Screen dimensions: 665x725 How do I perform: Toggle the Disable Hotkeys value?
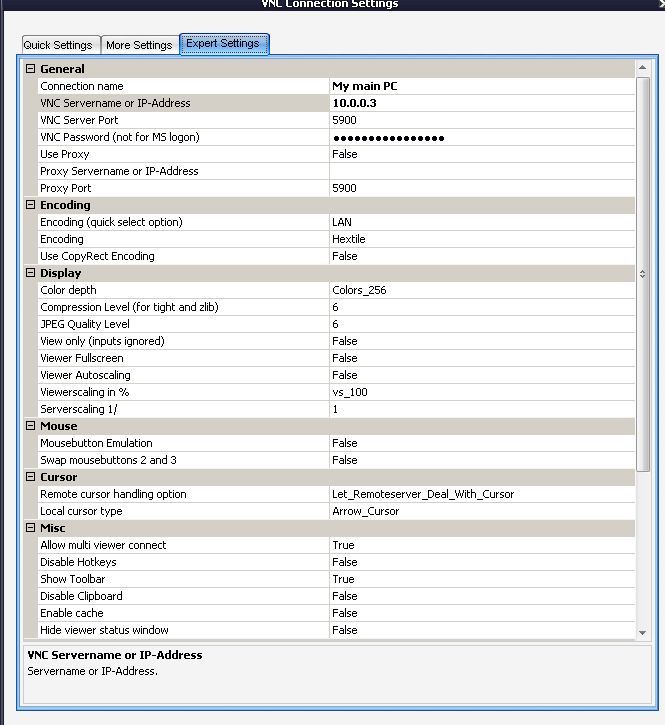coord(482,562)
